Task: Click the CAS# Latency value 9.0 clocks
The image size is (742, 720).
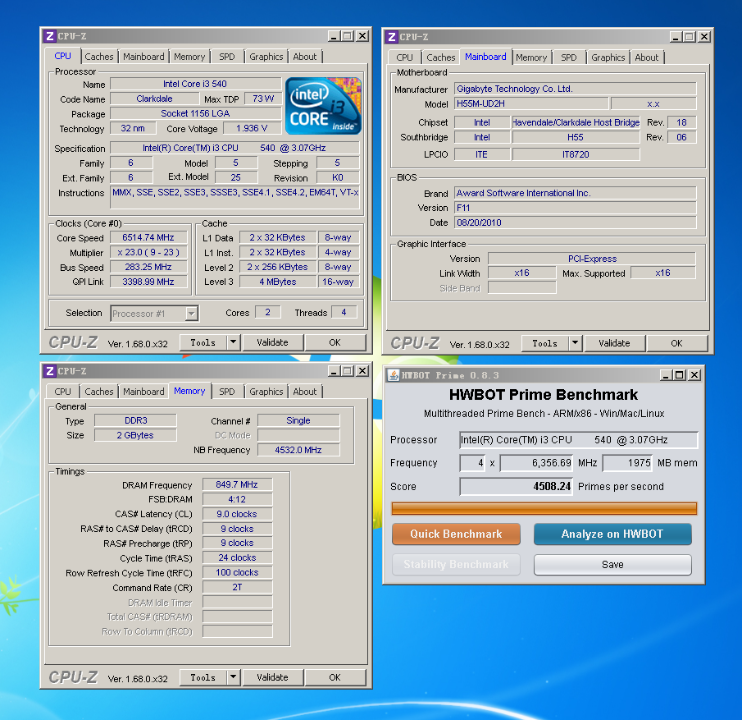Action: (x=237, y=514)
